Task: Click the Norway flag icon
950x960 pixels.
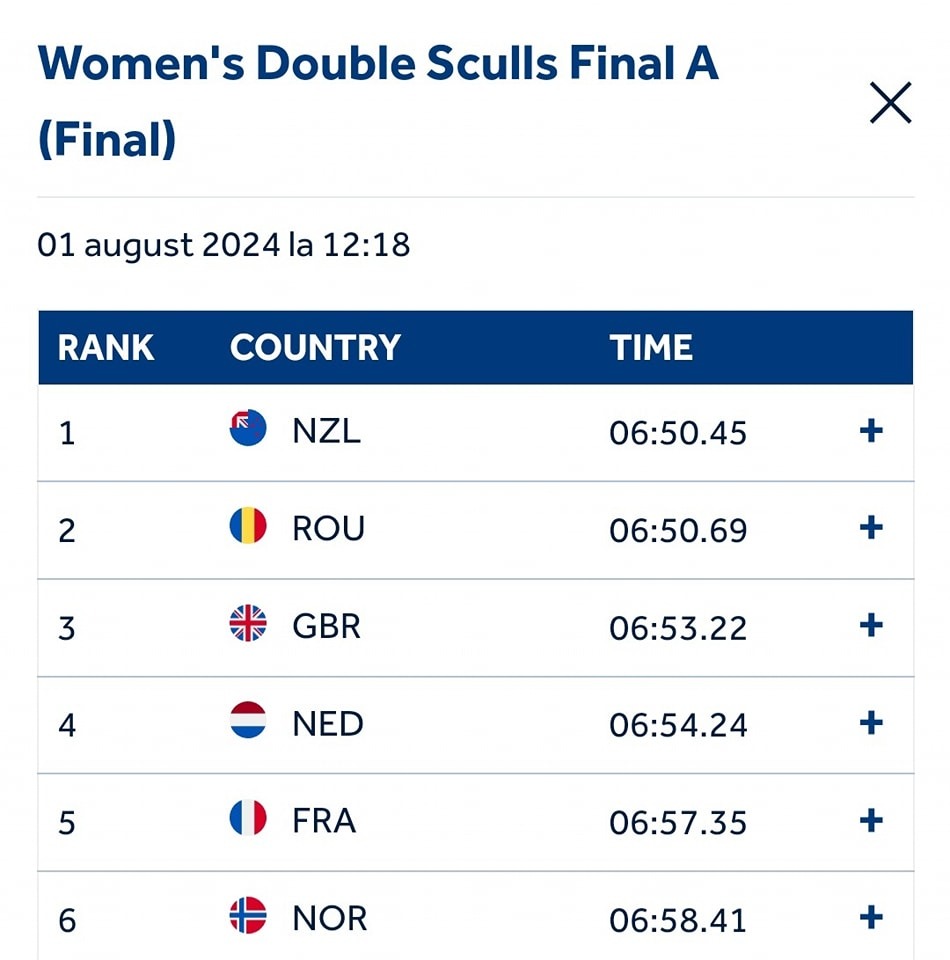Action: (248, 915)
